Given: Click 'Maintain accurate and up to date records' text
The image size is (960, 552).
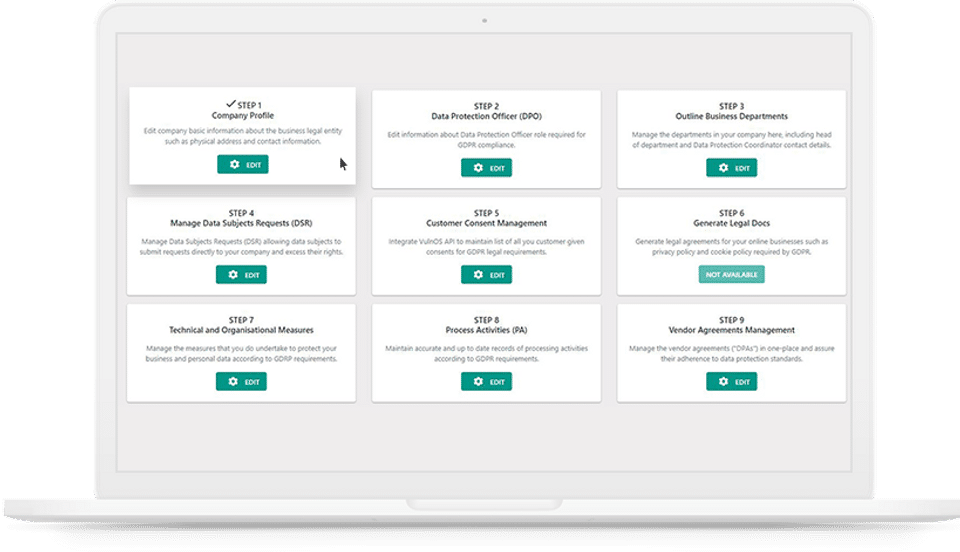Looking at the screenshot, I should click(486, 354).
